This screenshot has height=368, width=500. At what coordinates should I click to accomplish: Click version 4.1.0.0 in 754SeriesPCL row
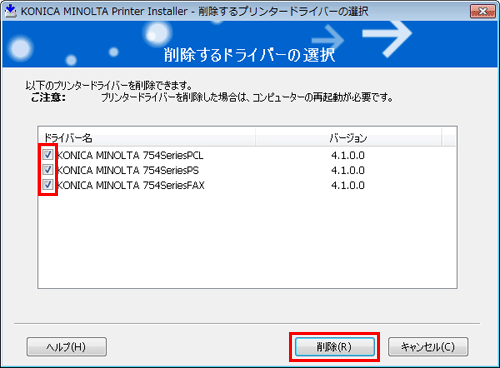pyautogui.click(x=348, y=155)
